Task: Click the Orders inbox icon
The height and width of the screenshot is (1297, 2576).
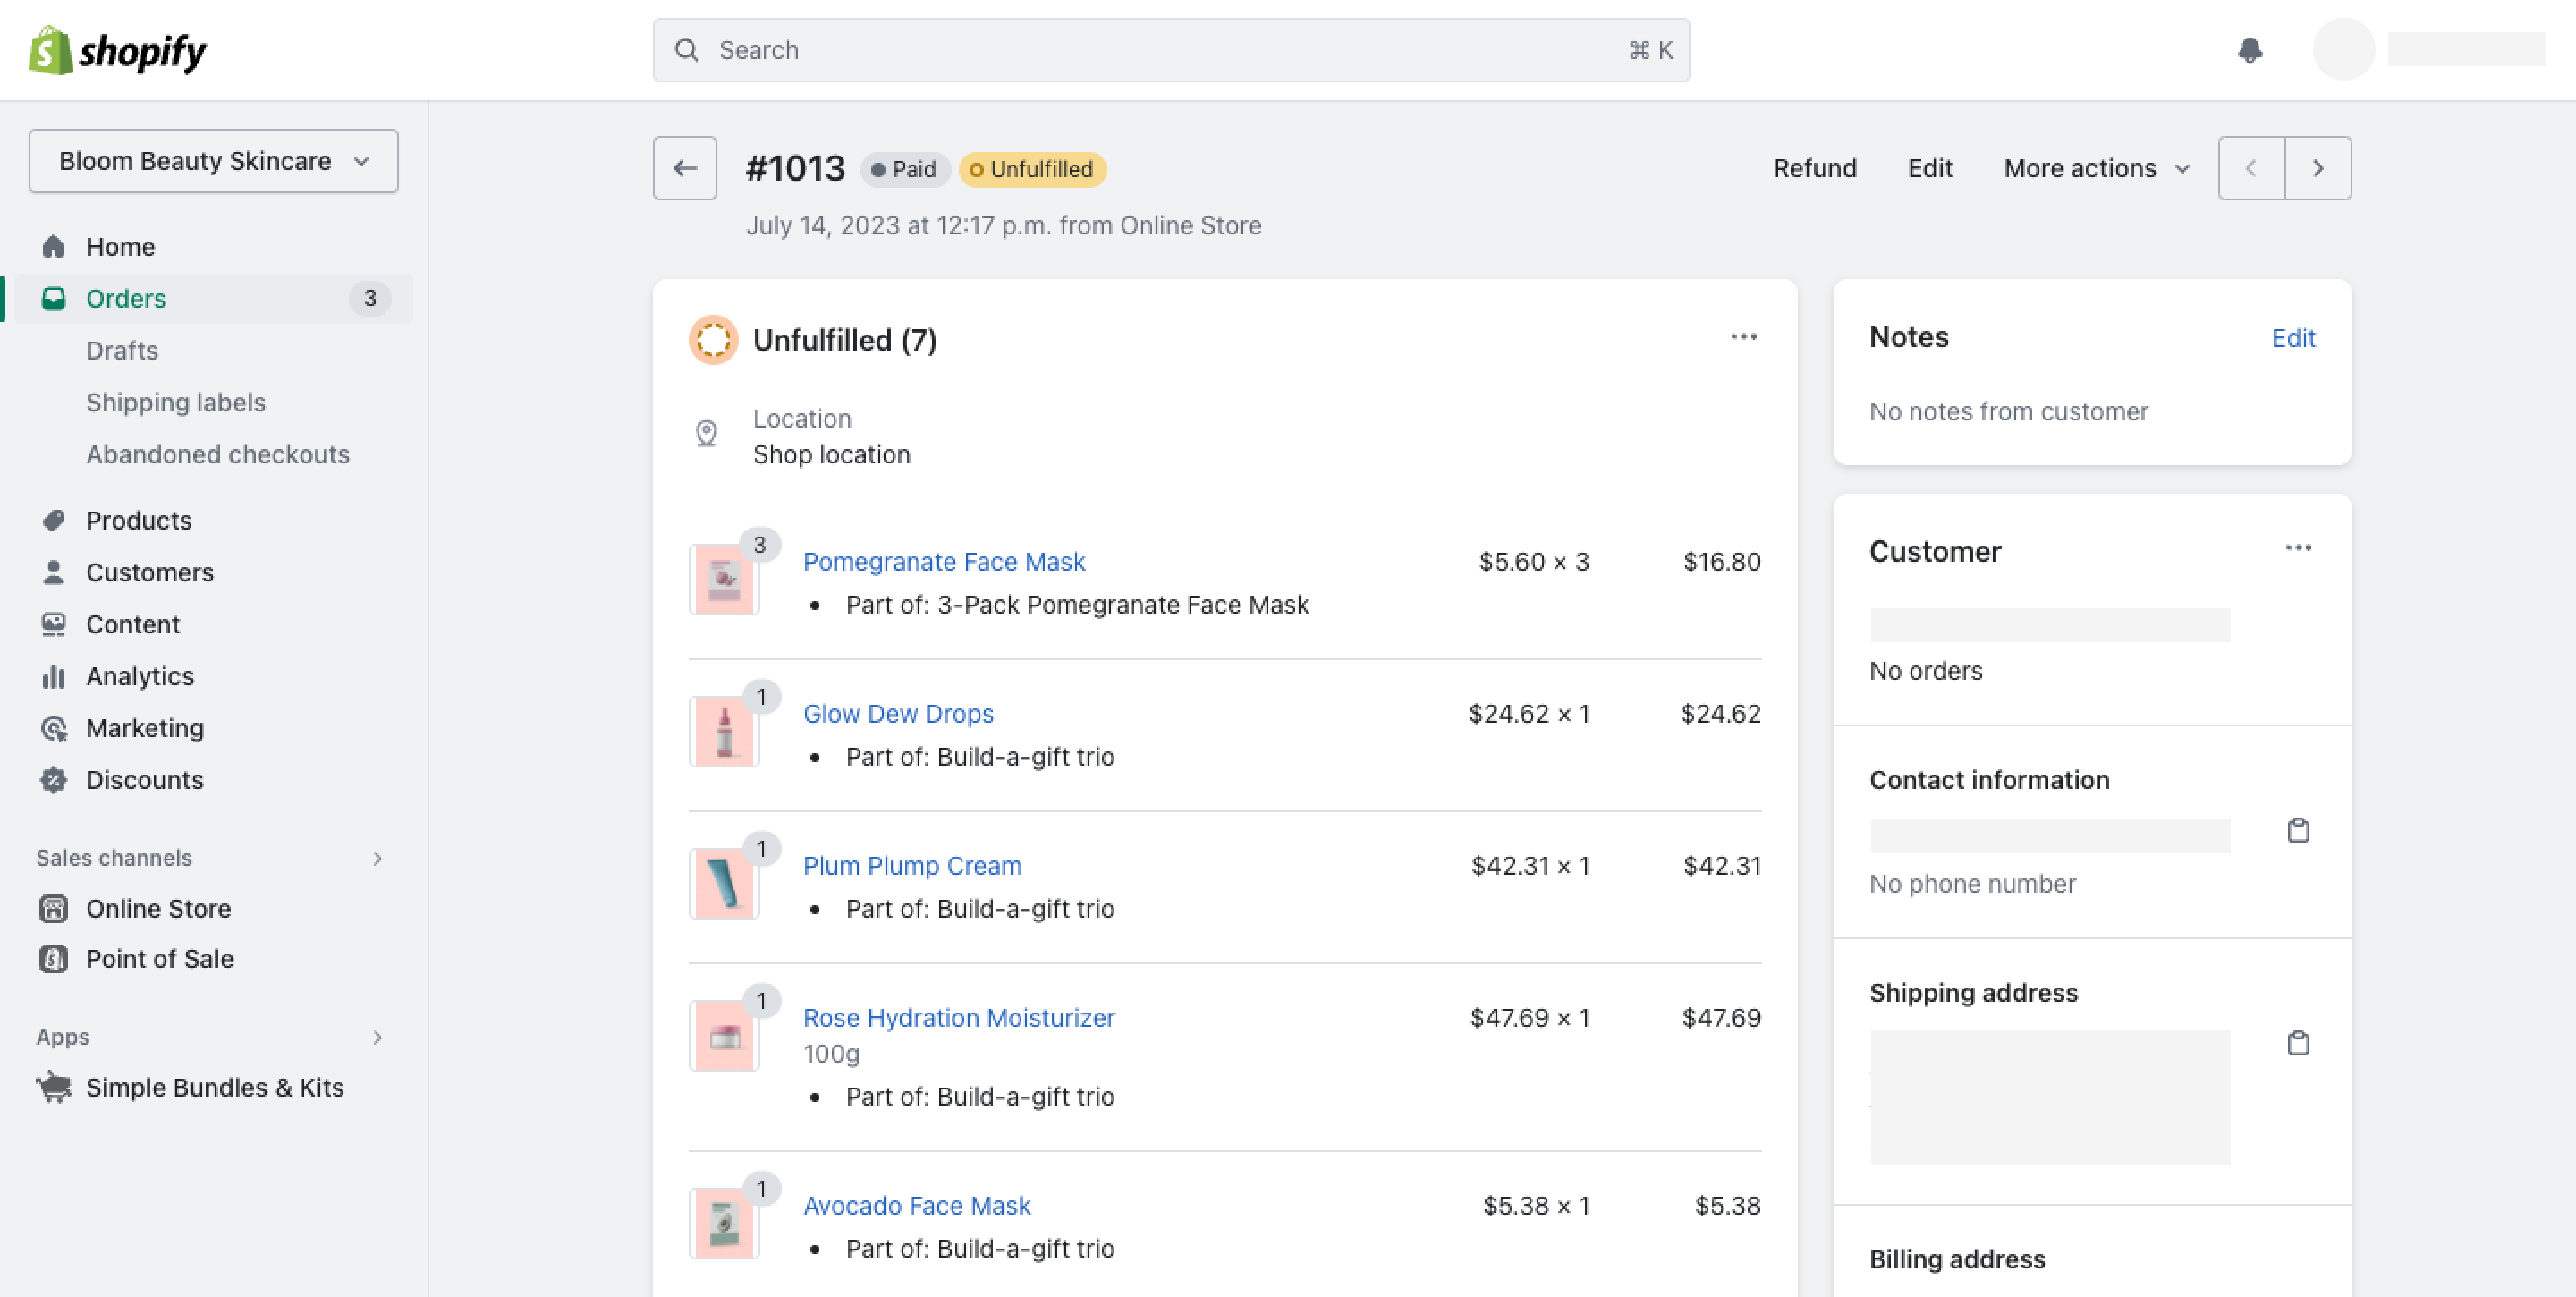Action: coord(54,298)
